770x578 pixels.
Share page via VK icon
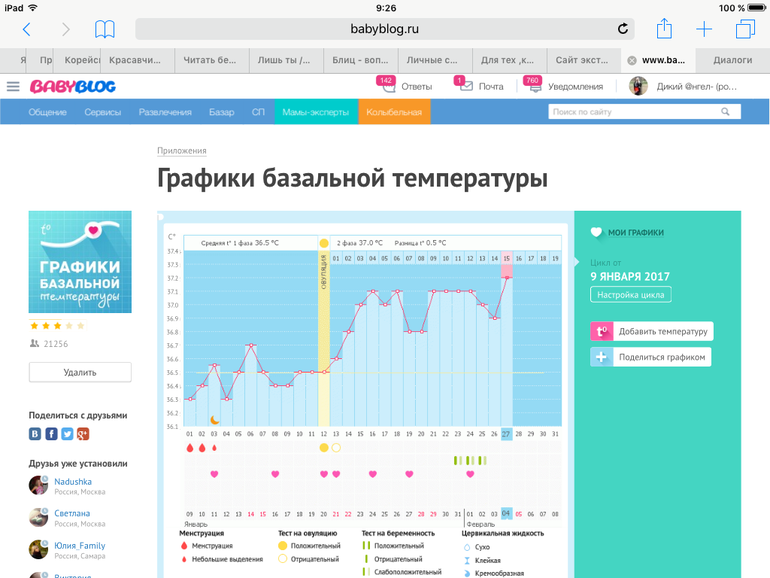tap(35, 434)
